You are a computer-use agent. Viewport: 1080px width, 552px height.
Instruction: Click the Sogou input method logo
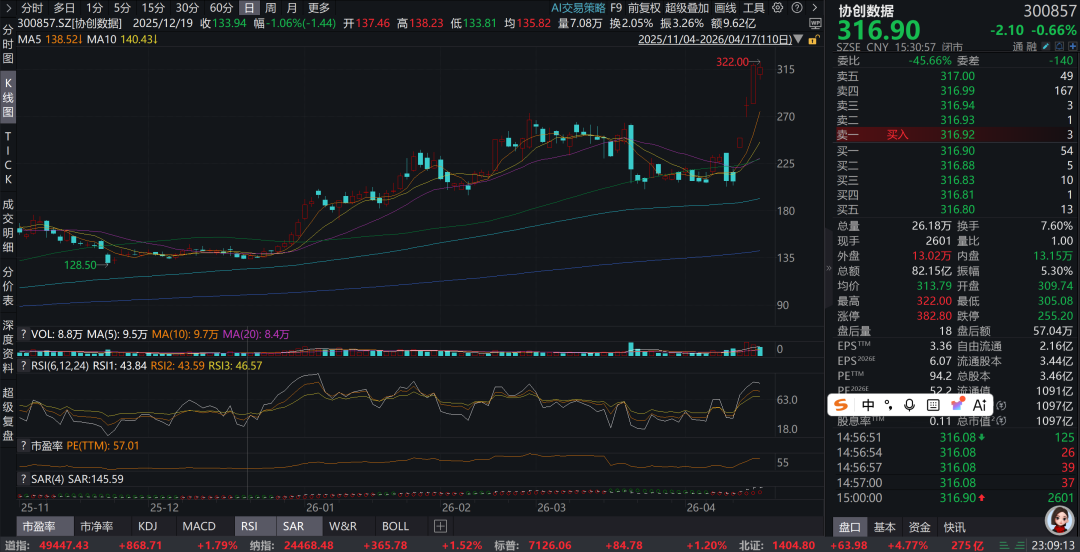point(841,405)
